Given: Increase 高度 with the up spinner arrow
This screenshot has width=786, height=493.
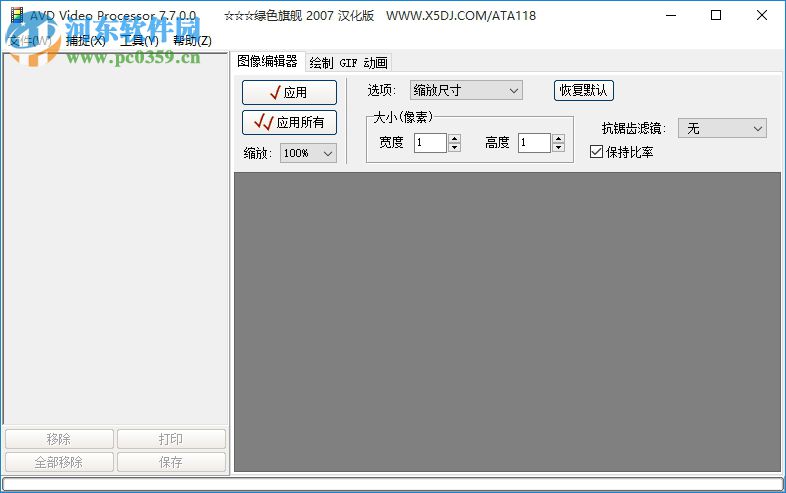Looking at the screenshot, I should click(x=558, y=138).
